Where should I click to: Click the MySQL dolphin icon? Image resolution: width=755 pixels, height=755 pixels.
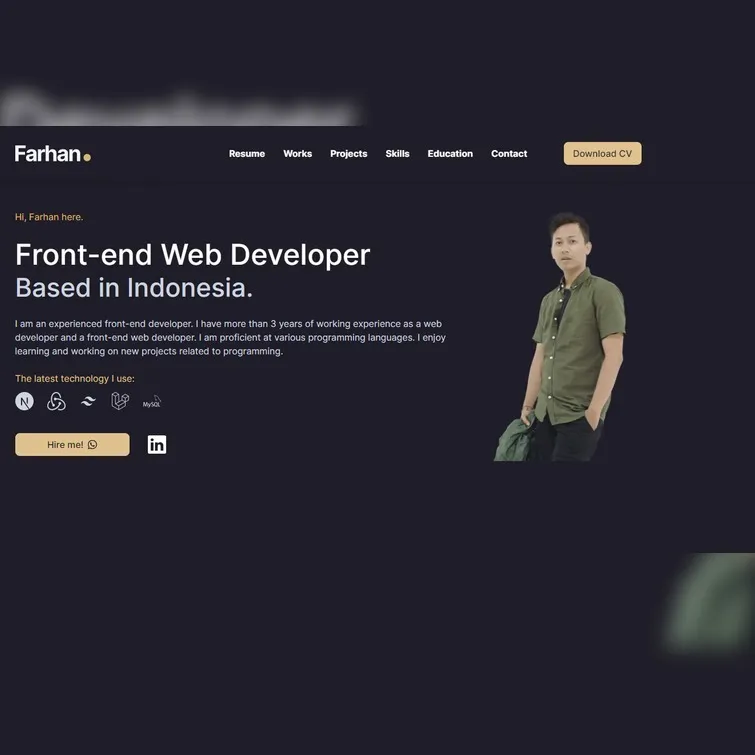[152, 402]
